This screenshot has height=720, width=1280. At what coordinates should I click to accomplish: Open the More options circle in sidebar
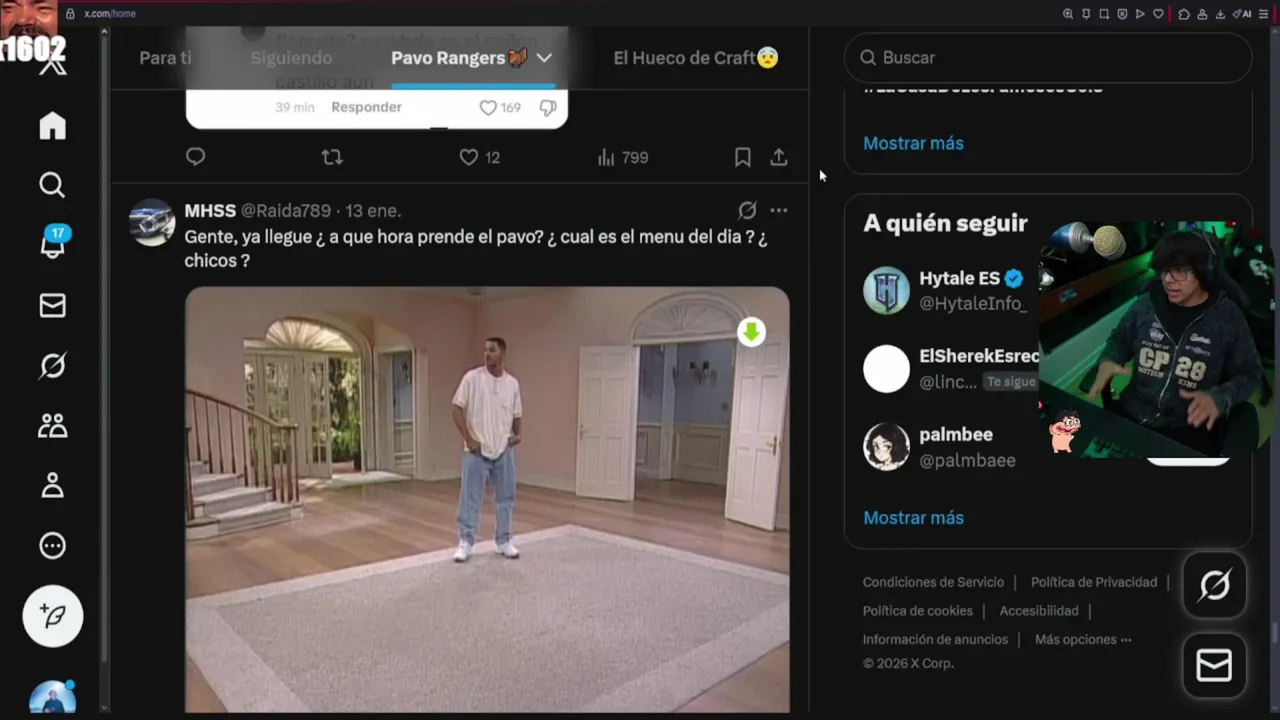pos(52,546)
